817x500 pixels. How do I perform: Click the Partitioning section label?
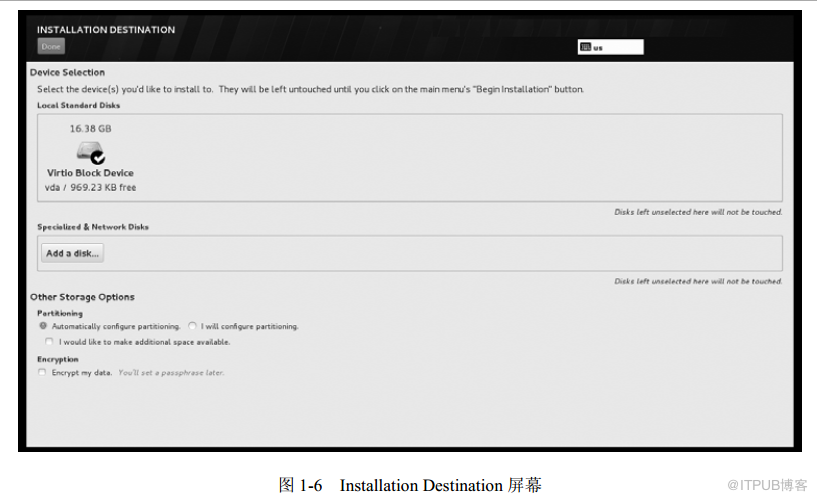coord(60,313)
